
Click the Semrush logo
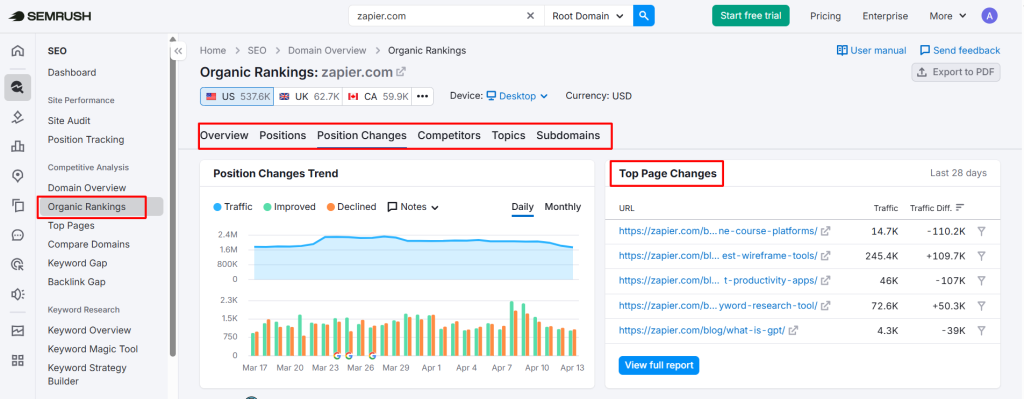(49, 16)
